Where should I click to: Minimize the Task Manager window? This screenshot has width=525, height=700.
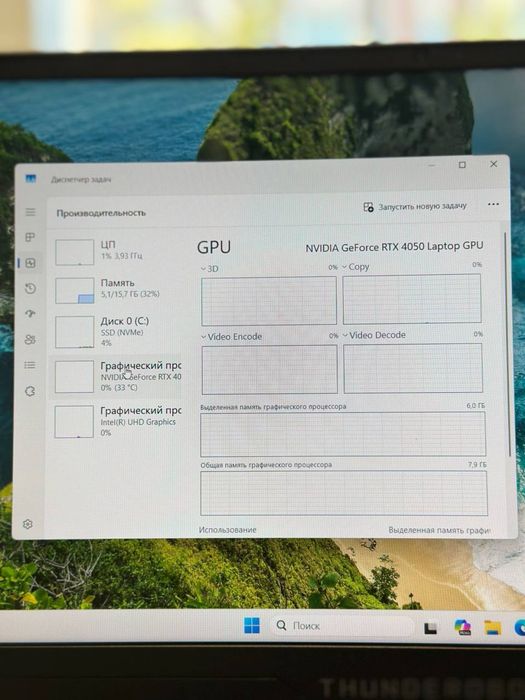click(432, 165)
